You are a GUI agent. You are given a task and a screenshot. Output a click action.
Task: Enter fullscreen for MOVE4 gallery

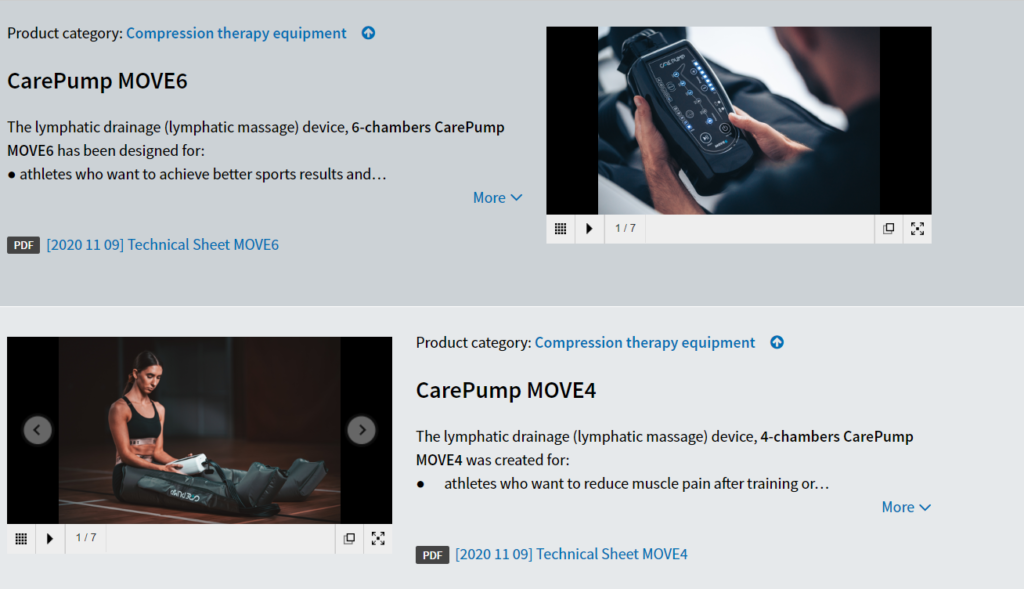(378, 539)
